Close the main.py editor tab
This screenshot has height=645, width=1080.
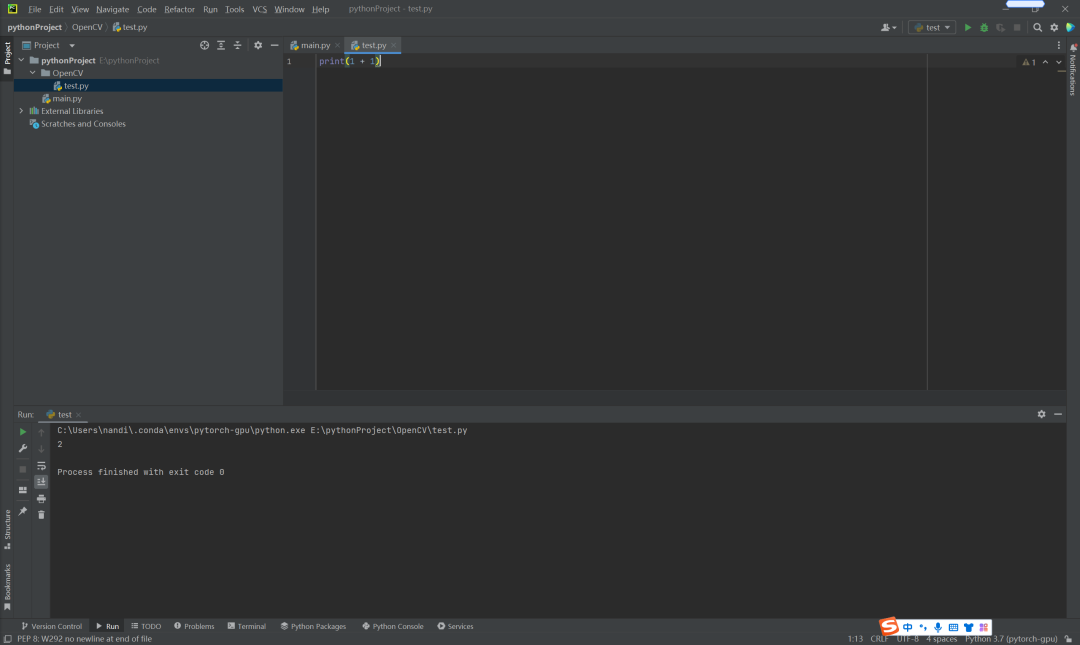[x=337, y=45]
